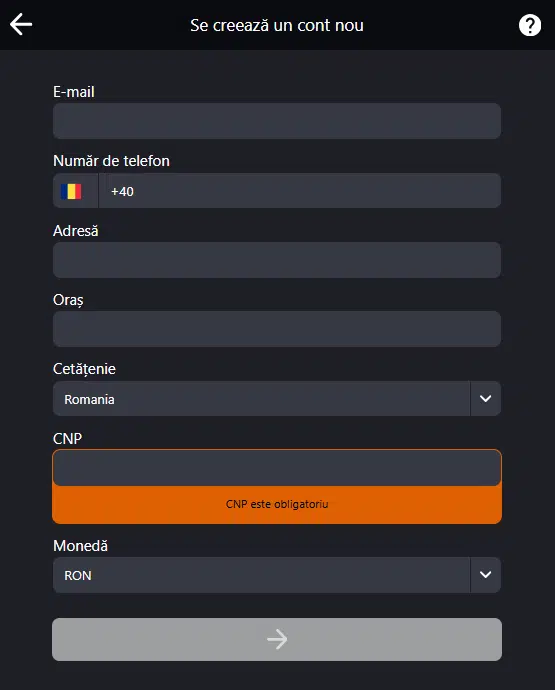Focus the Oraș input field
The width and height of the screenshot is (555, 690).
(277, 329)
